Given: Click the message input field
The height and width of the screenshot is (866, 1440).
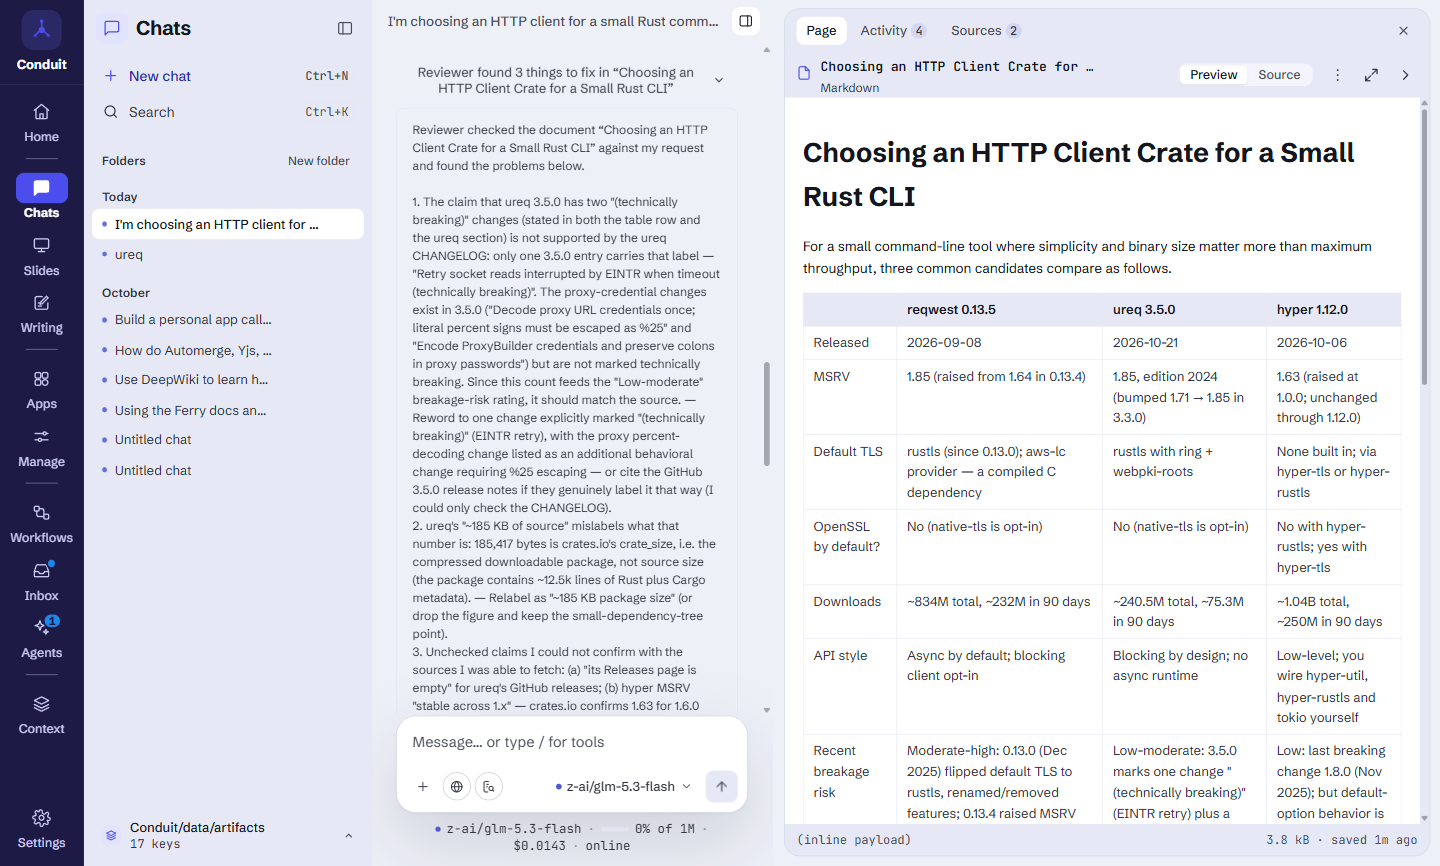Looking at the screenshot, I should pos(572,742).
